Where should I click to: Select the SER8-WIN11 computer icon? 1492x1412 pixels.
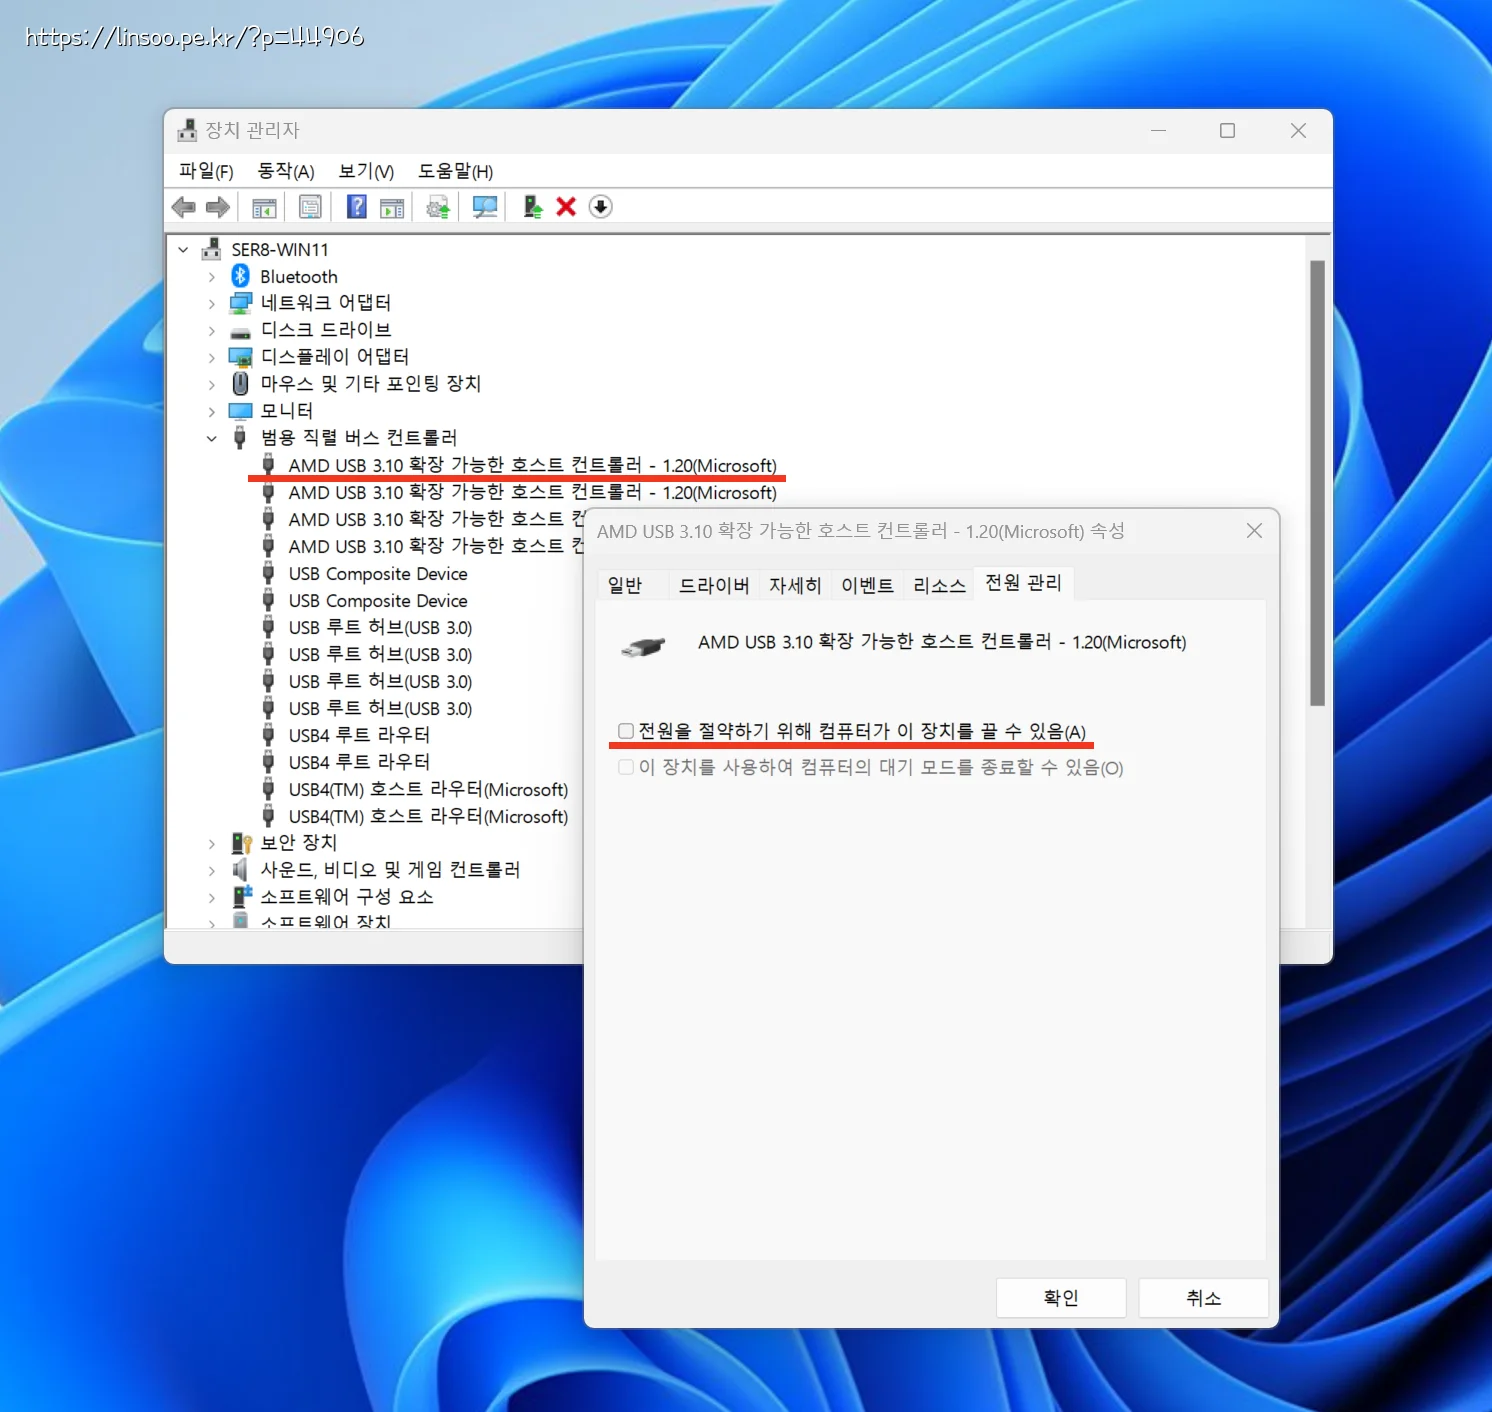[211, 249]
